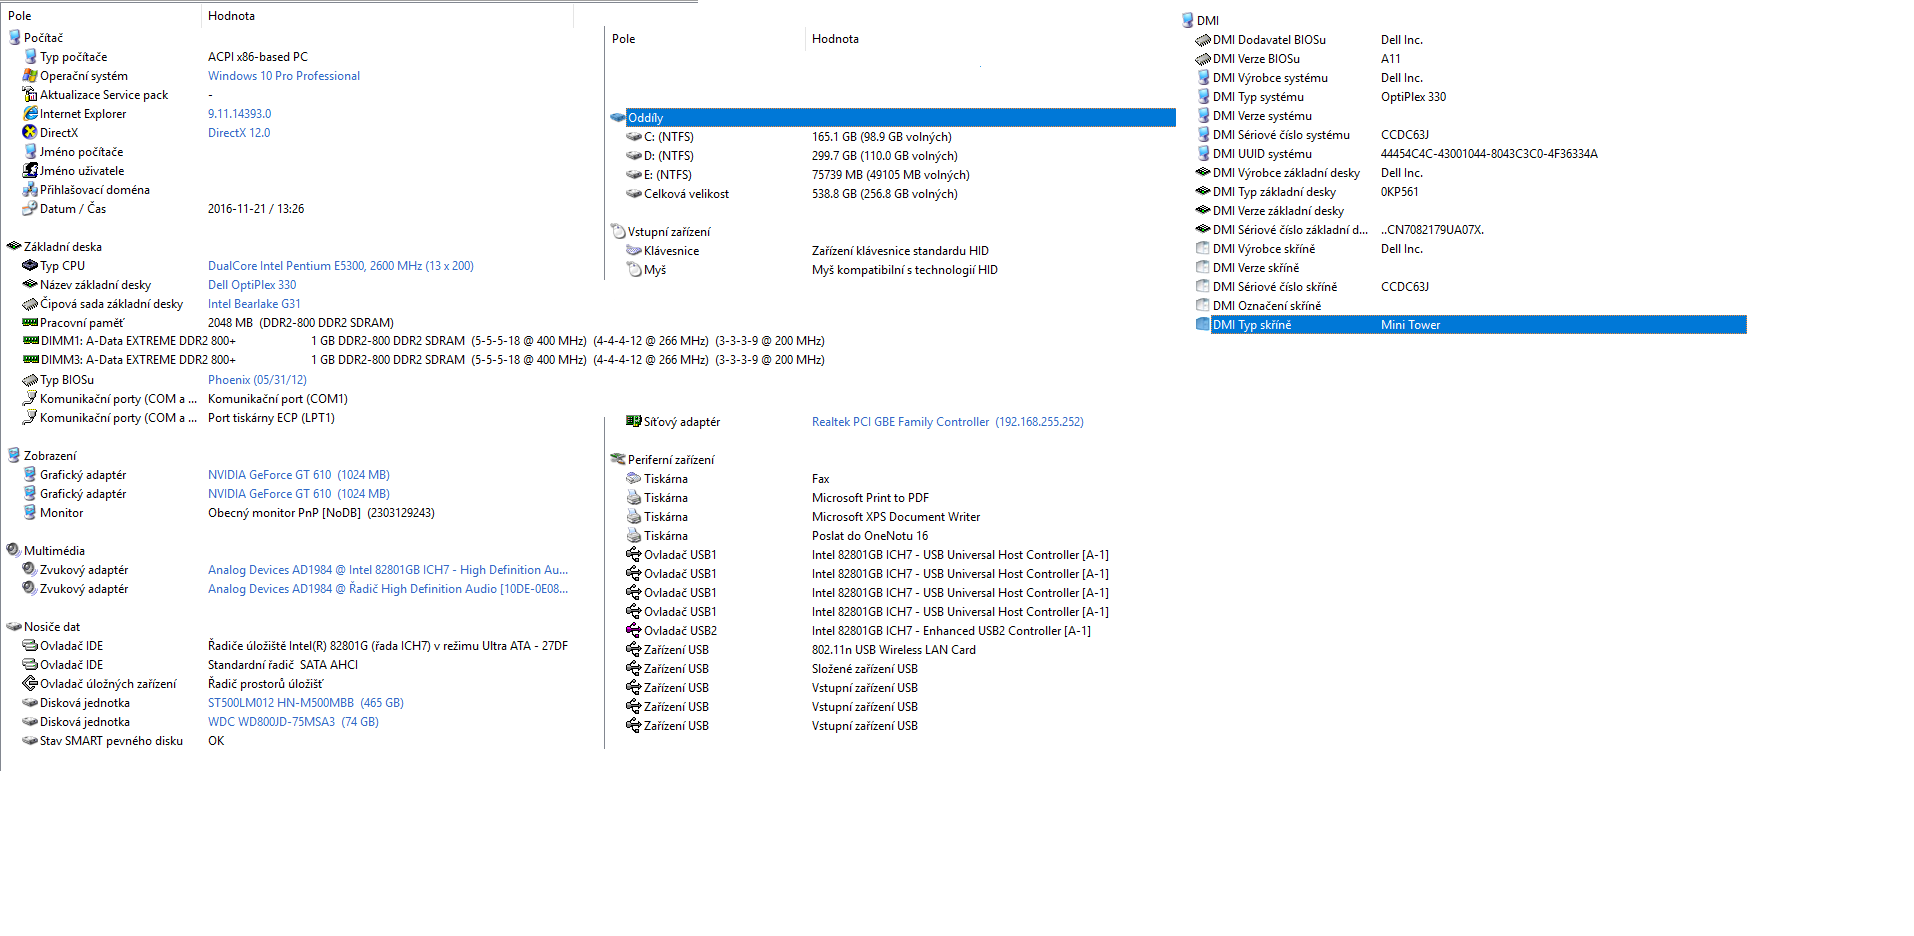Click the DIMM1 memory module icon
This screenshot has height=936, width=1914.
pyautogui.click(x=30, y=341)
